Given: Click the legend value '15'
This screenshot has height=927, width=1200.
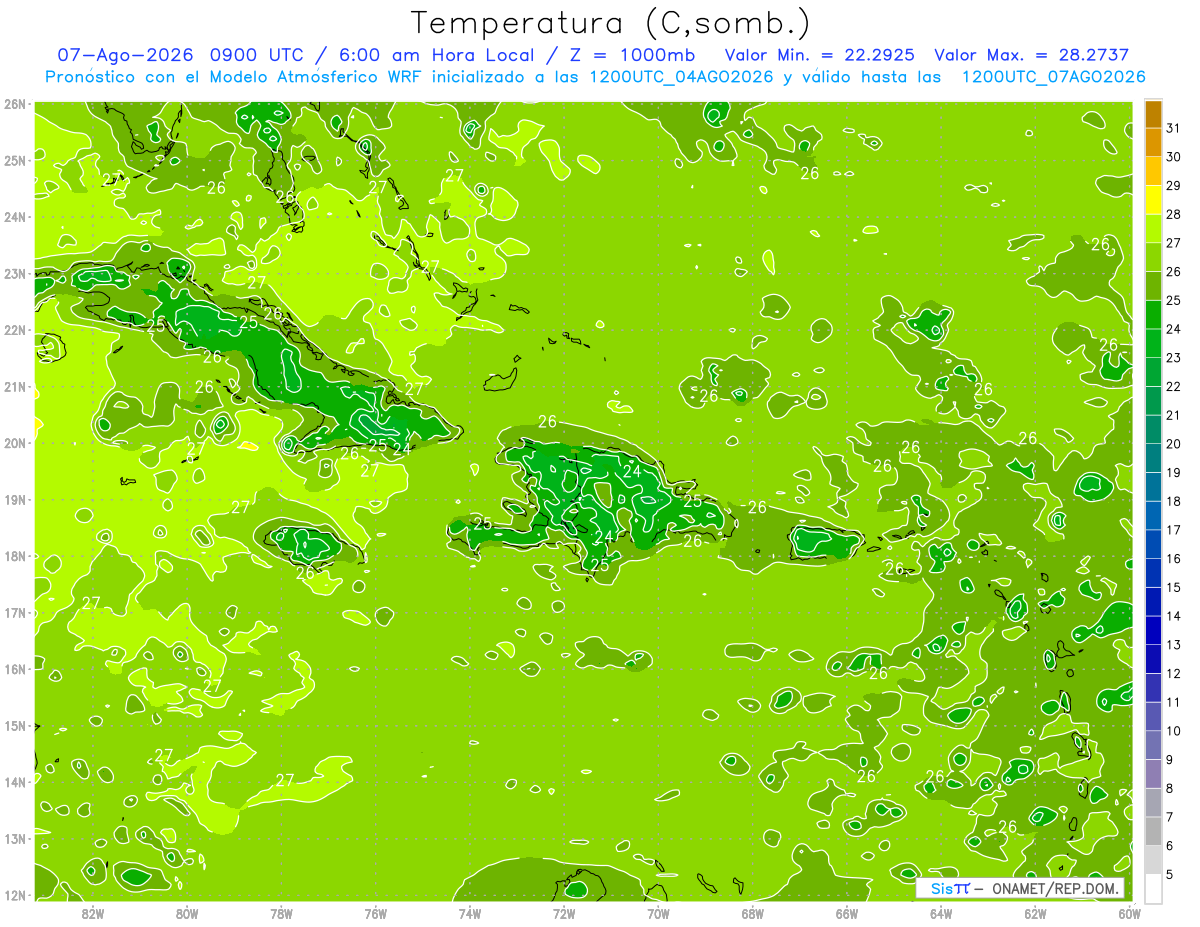Looking at the screenshot, I should tap(1173, 588).
